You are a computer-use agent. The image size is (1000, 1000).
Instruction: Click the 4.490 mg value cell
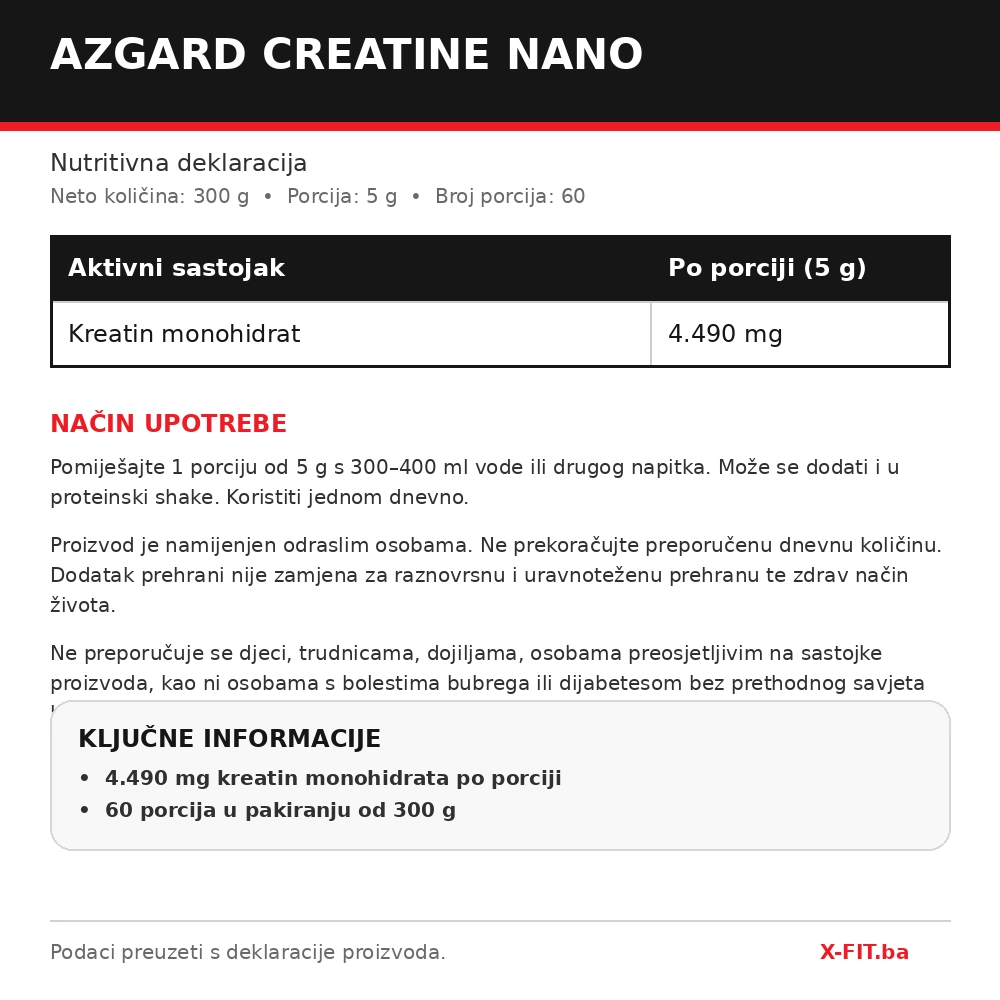tap(800, 334)
